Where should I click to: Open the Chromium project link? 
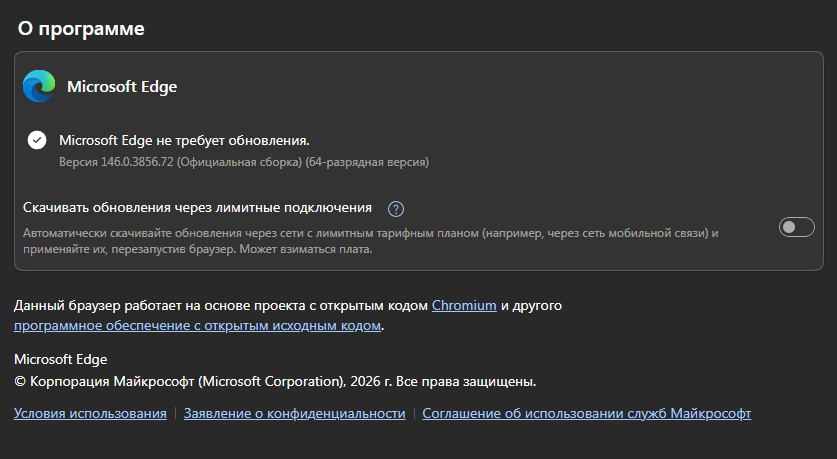[464, 305]
